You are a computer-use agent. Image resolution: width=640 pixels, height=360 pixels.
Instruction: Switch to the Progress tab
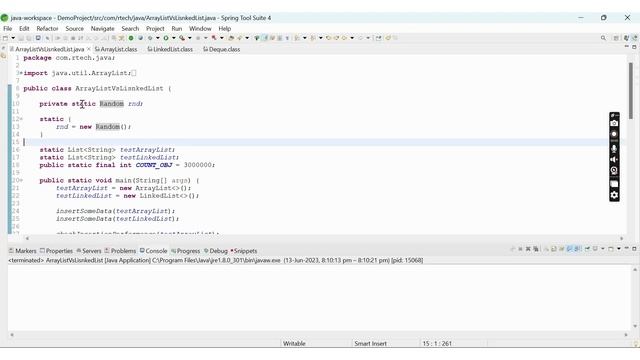pyautogui.click(x=186, y=251)
